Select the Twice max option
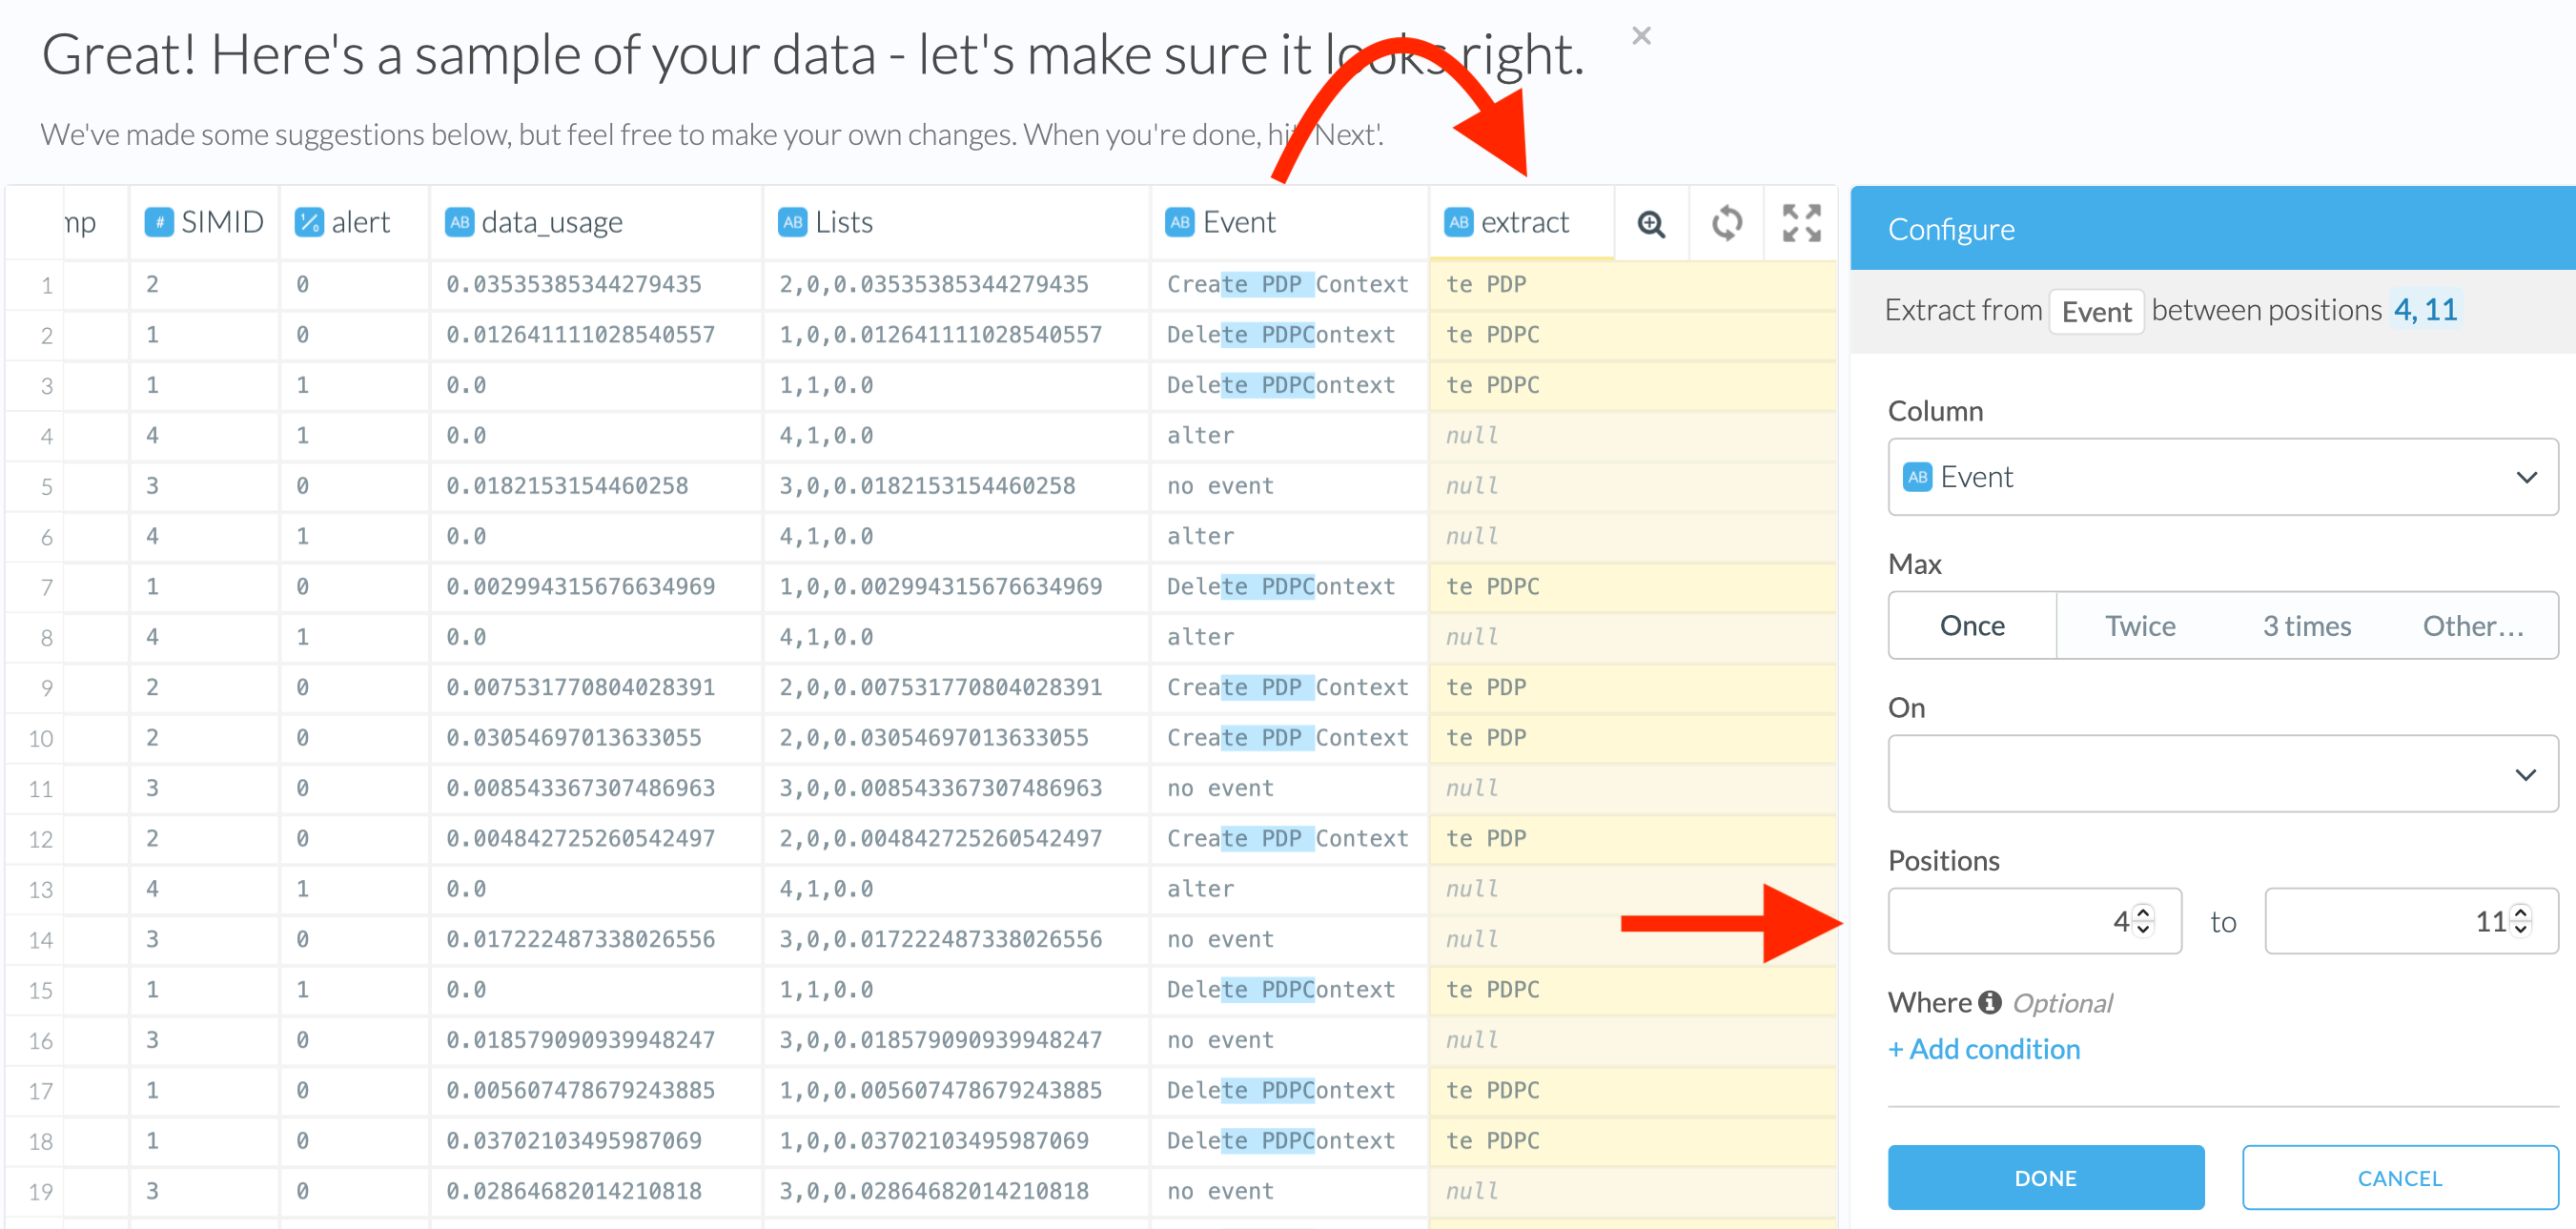 pyautogui.click(x=2140, y=626)
